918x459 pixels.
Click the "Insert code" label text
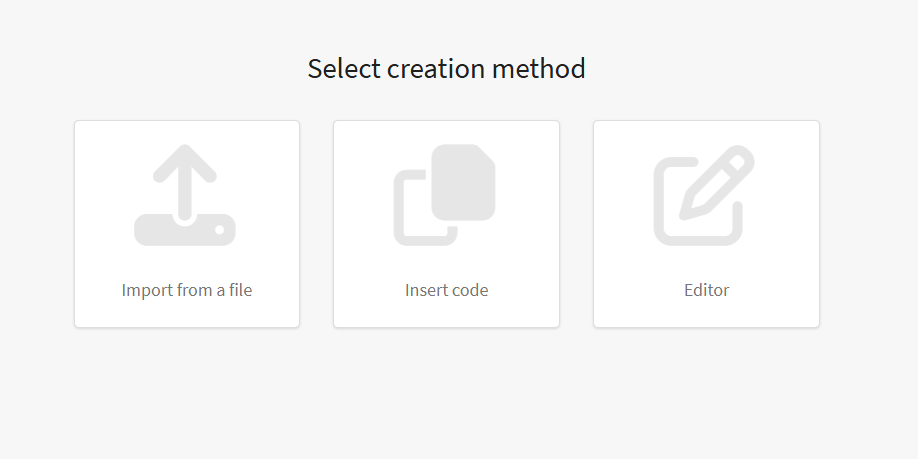pos(446,290)
